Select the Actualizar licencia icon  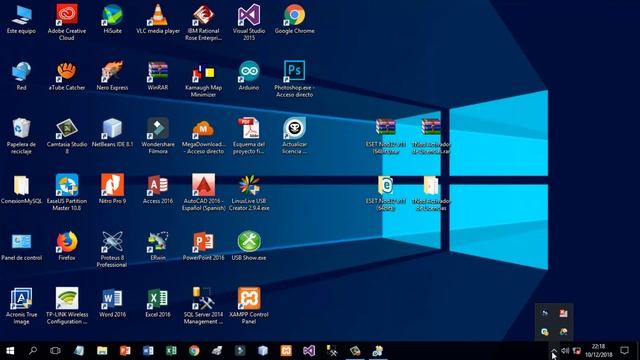pyautogui.click(x=294, y=136)
